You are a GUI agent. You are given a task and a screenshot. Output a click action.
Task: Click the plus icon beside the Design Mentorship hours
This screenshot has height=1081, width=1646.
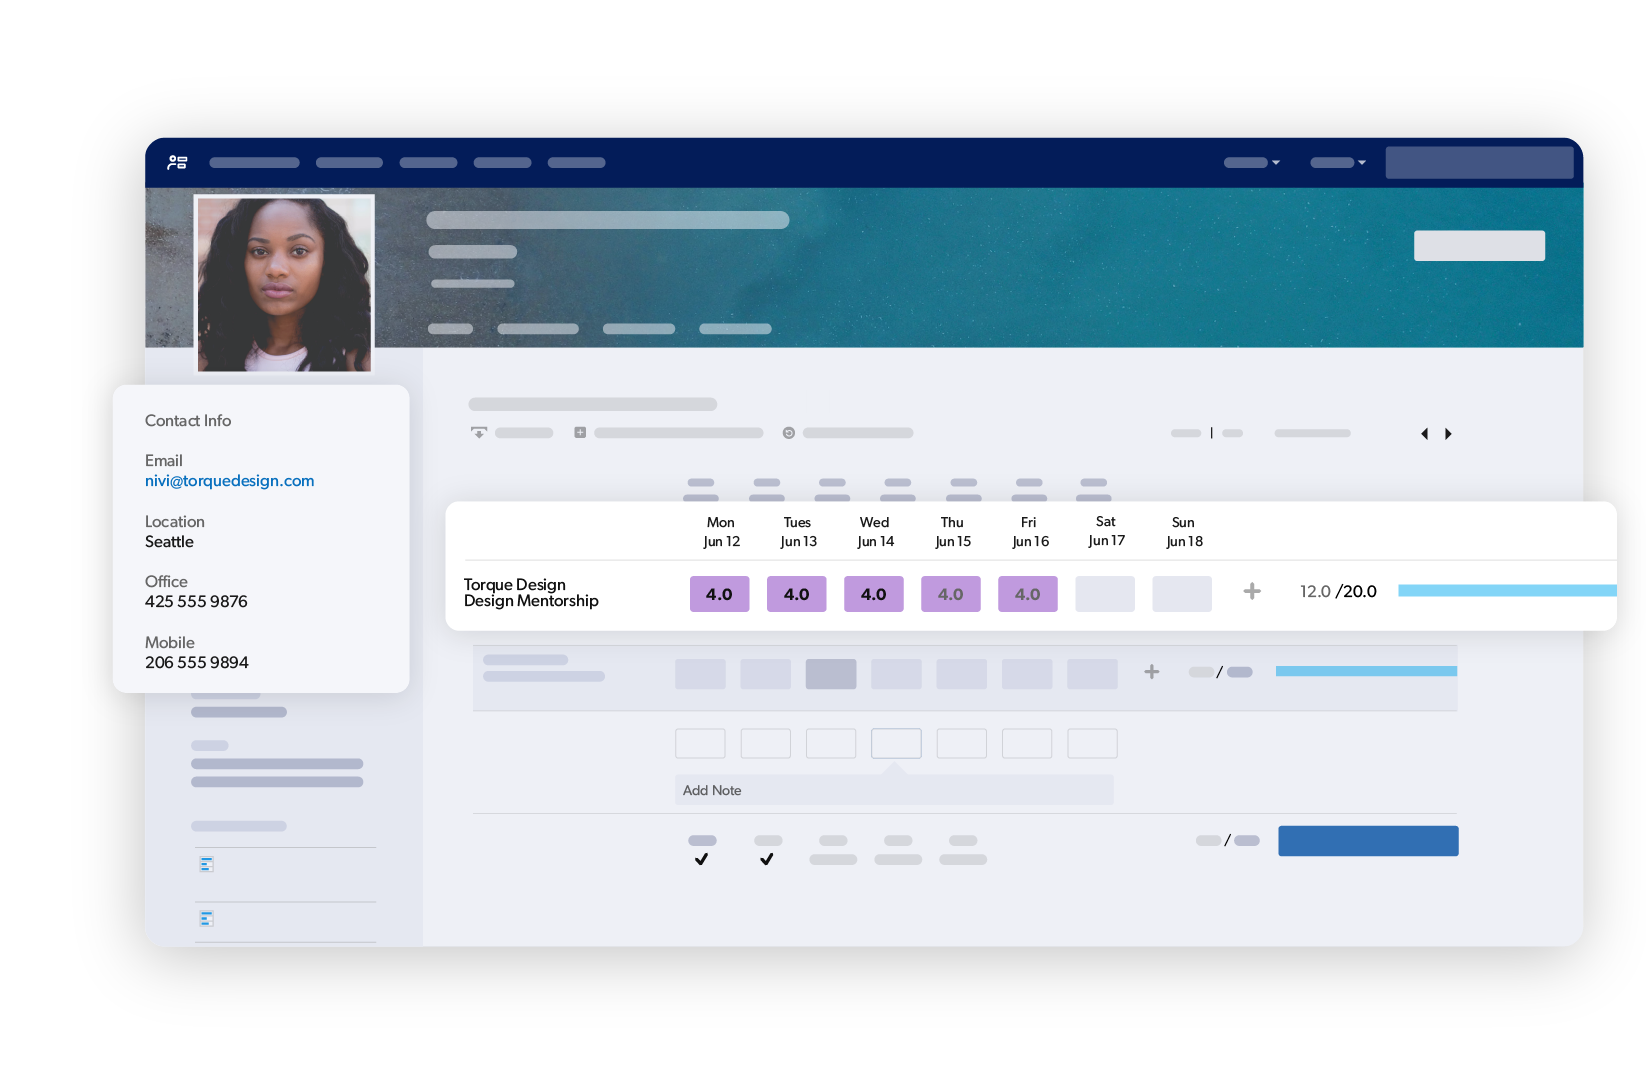click(1251, 592)
